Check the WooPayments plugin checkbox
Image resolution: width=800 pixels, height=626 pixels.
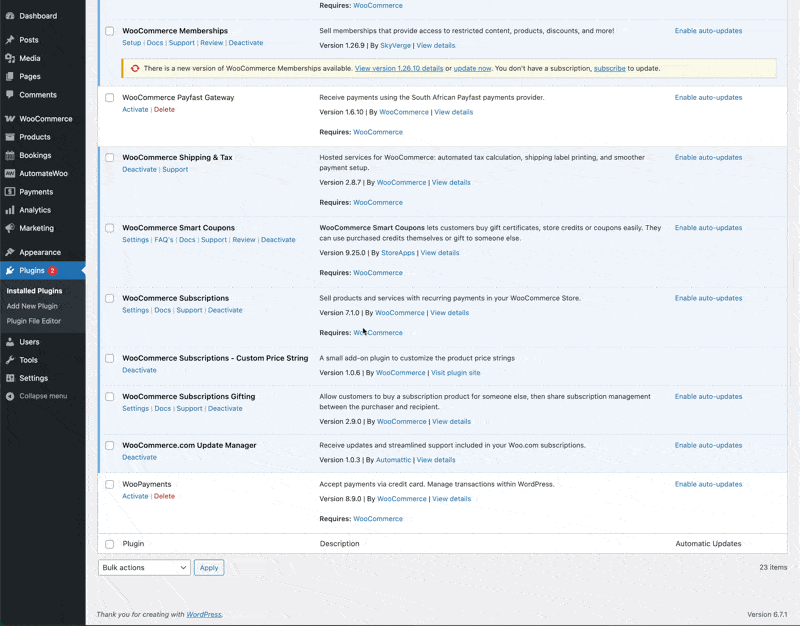pyautogui.click(x=110, y=484)
